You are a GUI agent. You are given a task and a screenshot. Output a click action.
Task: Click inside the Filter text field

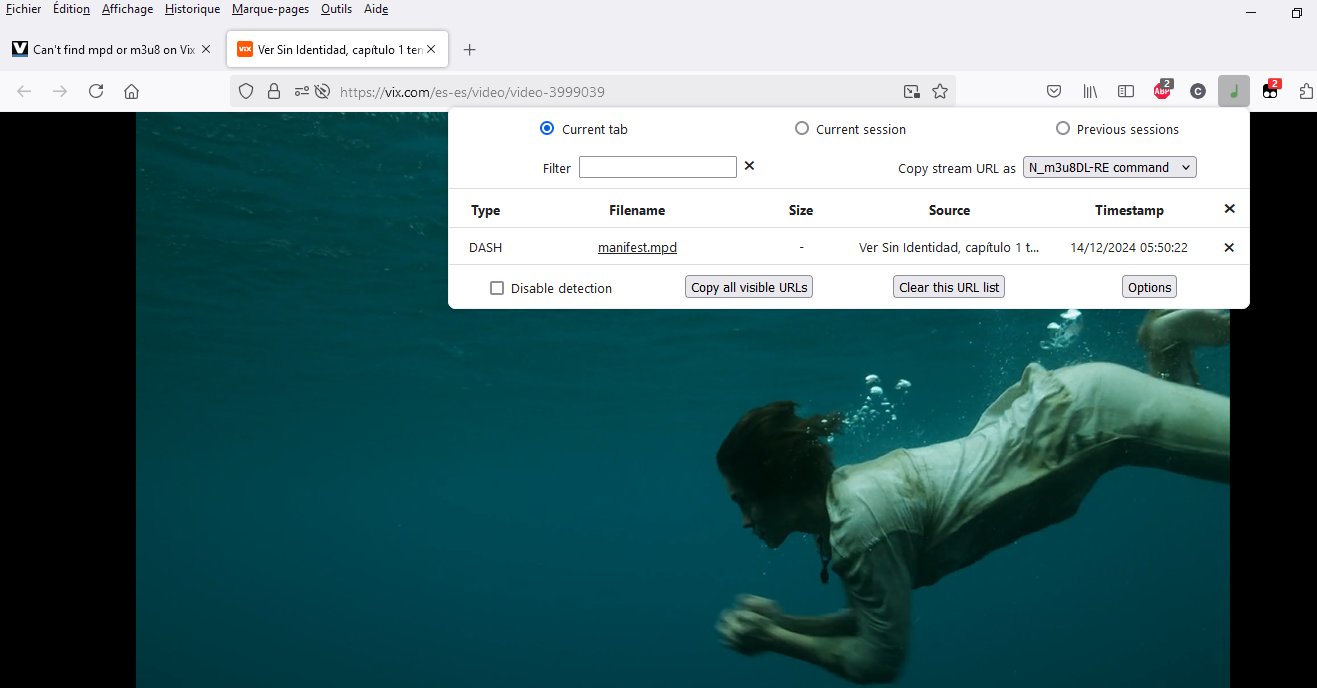658,167
